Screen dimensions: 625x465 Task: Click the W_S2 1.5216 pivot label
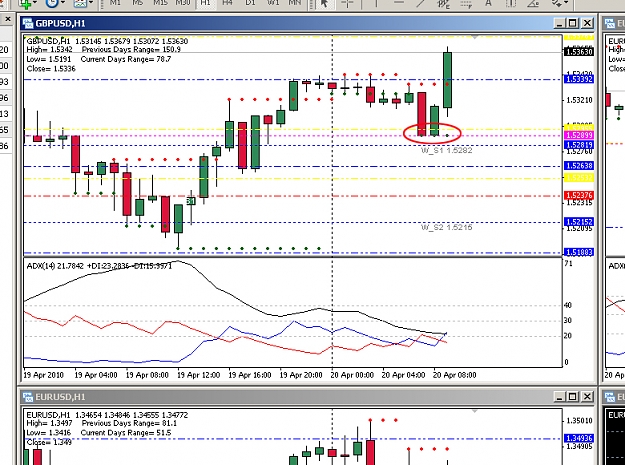pyautogui.click(x=446, y=227)
